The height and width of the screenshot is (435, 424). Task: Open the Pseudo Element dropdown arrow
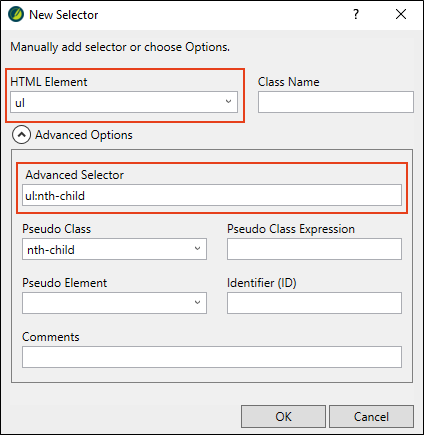(197, 303)
